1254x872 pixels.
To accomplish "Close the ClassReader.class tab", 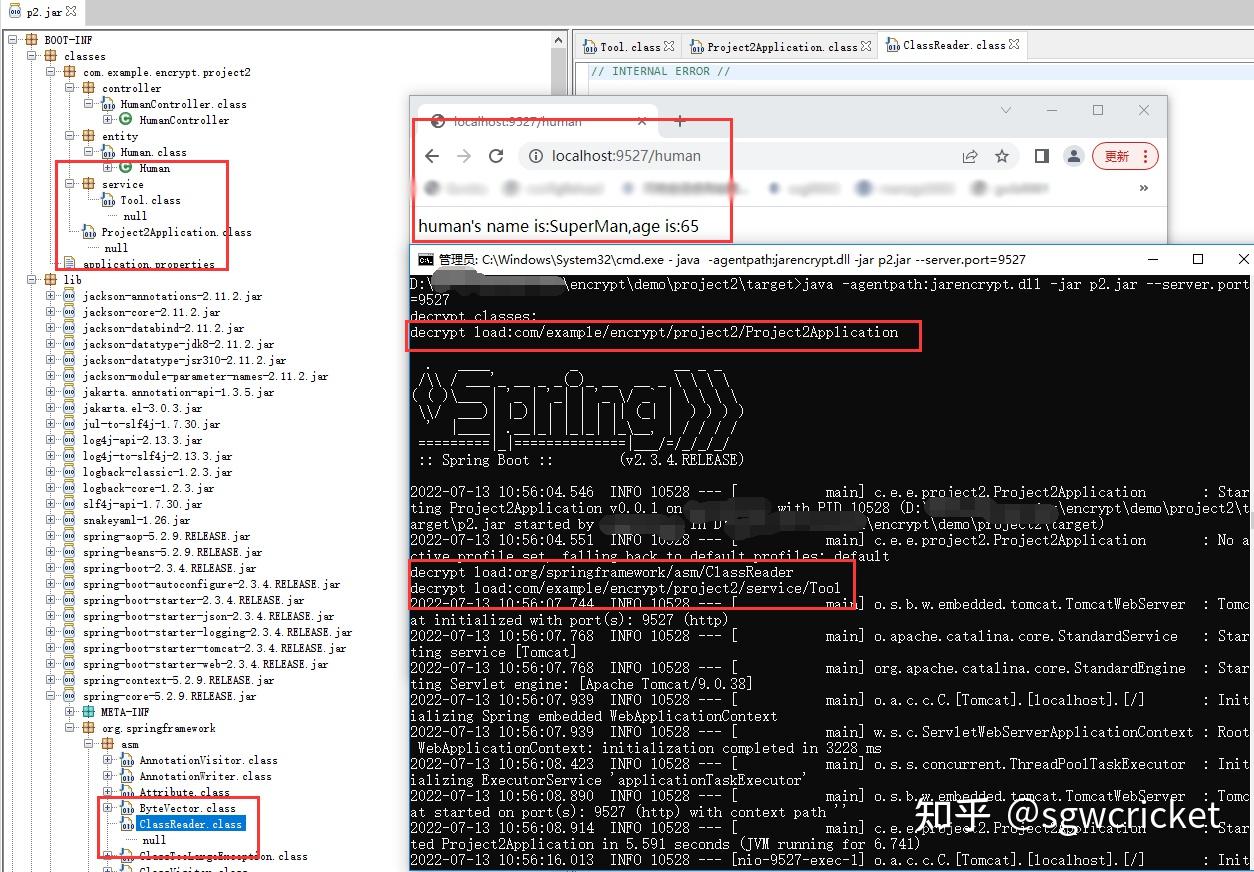I will tap(1013, 45).
